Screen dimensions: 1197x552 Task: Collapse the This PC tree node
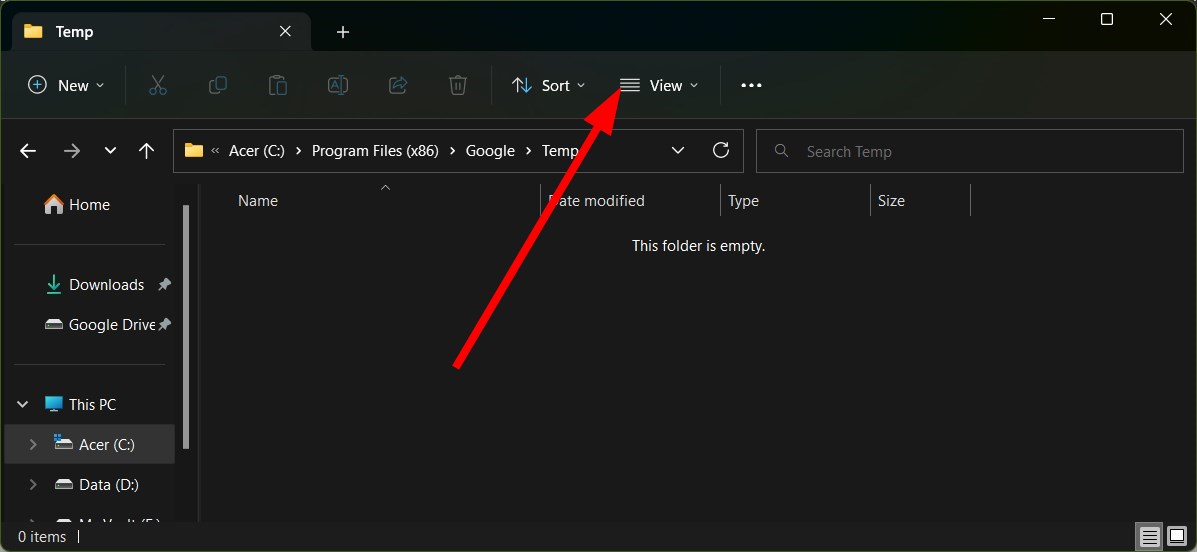[x=23, y=405]
